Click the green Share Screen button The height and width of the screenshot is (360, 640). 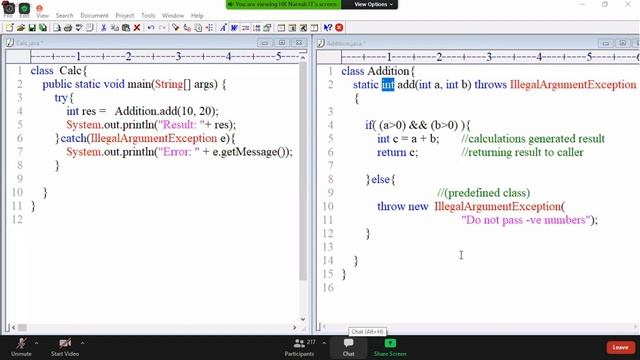click(390, 347)
